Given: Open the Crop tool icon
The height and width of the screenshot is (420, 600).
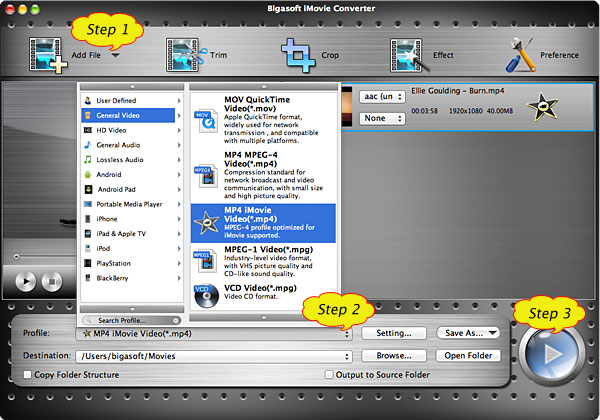Looking at the screenshot, I should click(298, 55).
